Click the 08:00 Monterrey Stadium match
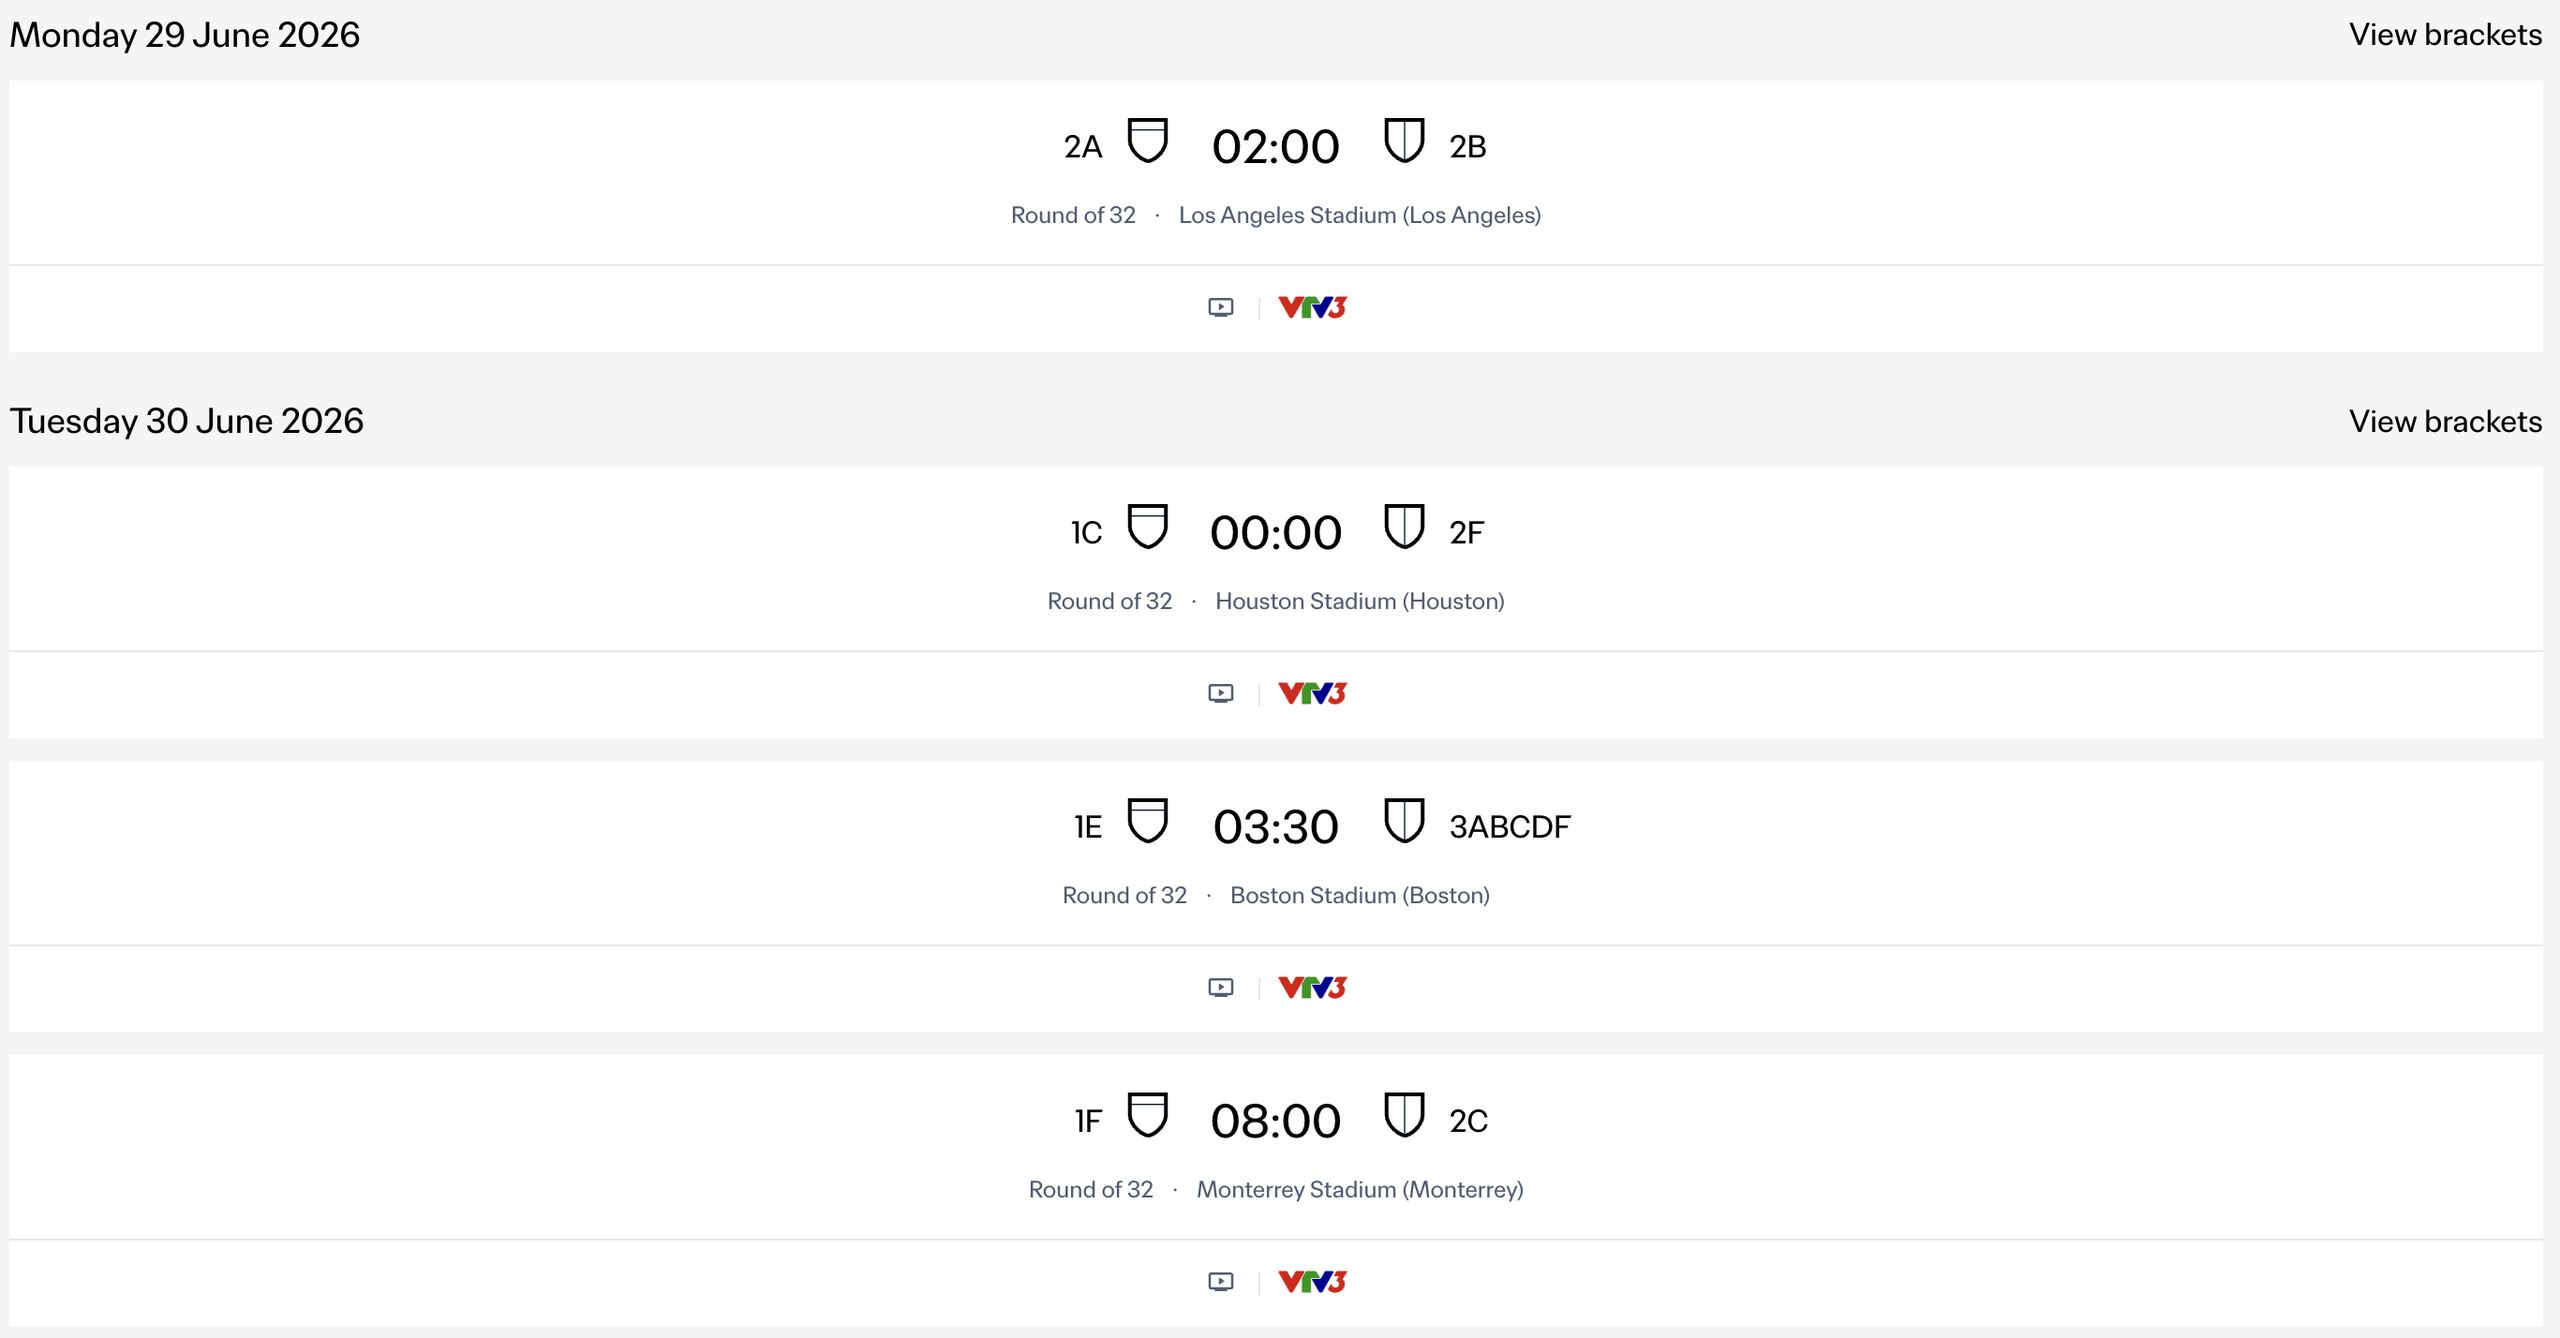This screenshot has width=2560, height=1338. click(1276, 1146)
